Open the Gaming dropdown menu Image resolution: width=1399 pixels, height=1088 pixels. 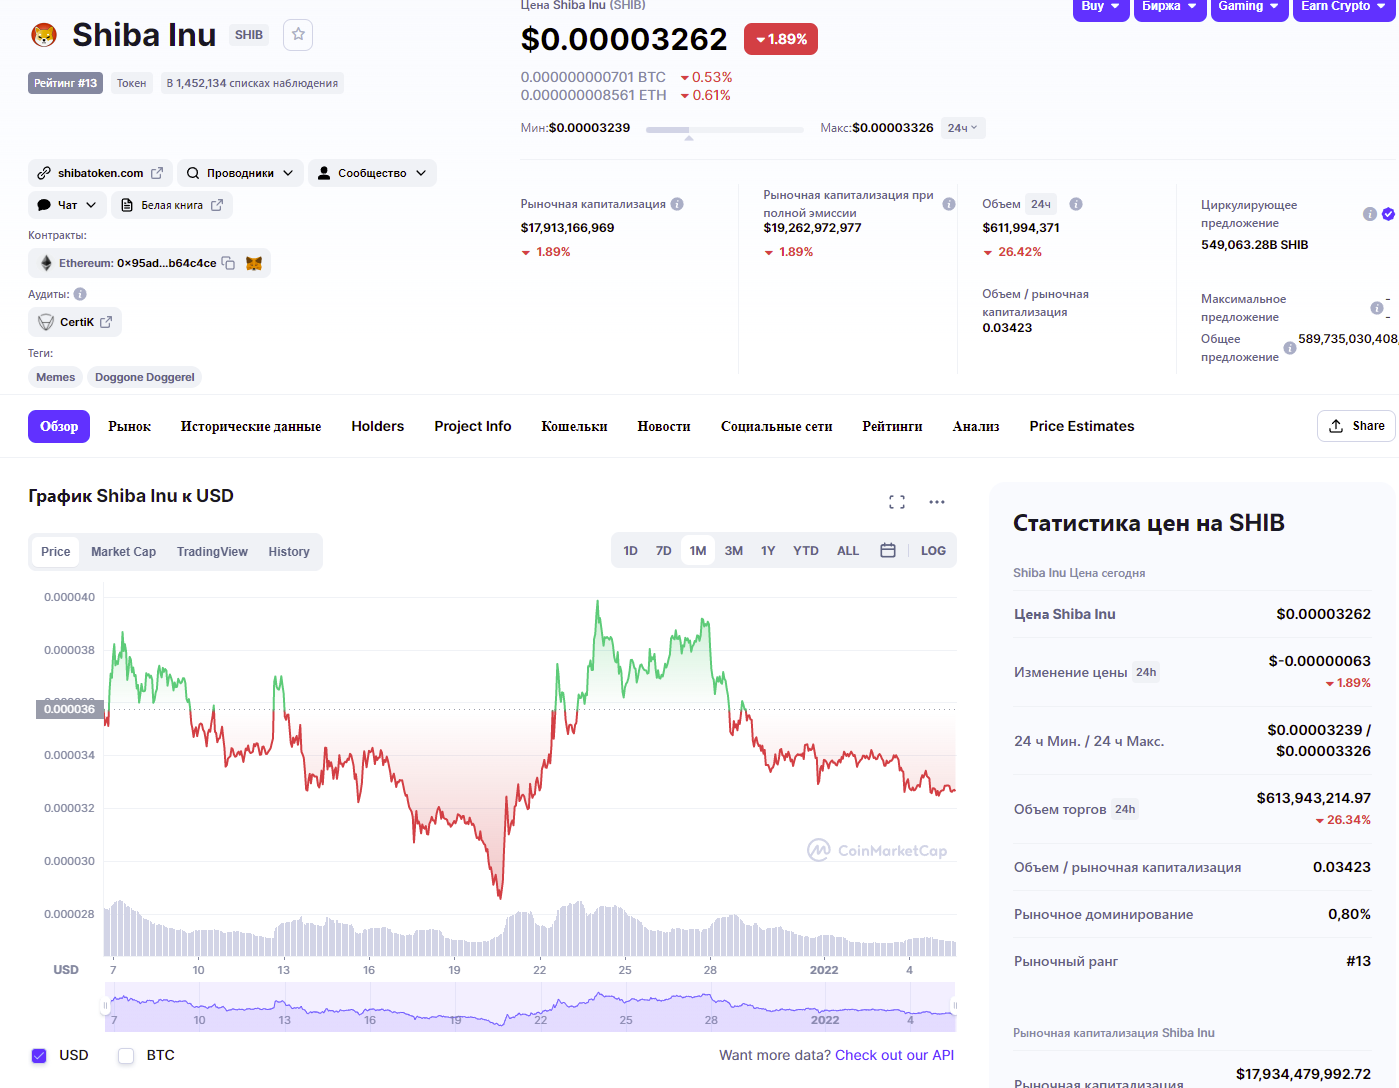tap(1249, 7)
